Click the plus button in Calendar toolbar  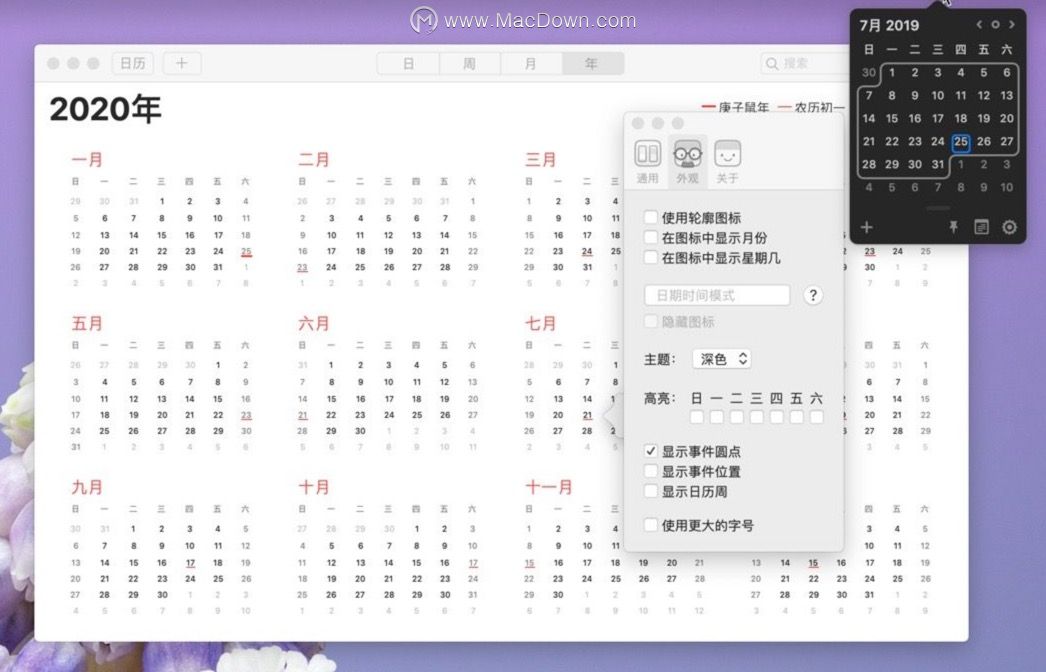(x=181, y=63)
